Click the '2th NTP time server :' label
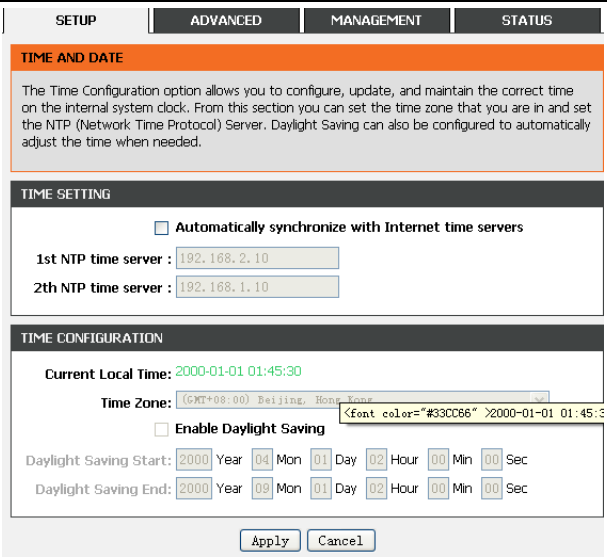The height and width of the screenshot is (557, 607). click(x=103, y=288)
